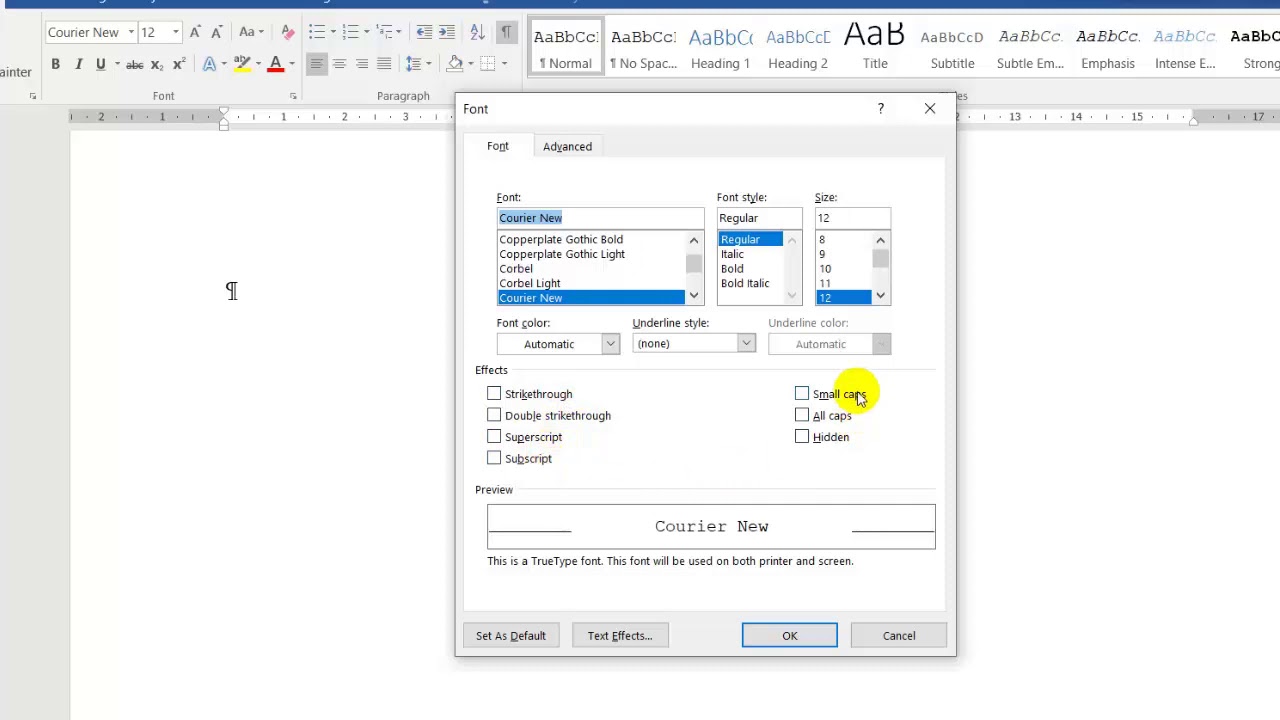Select Corbel Light in font list
1280x720 pixels.
(590, 283)
